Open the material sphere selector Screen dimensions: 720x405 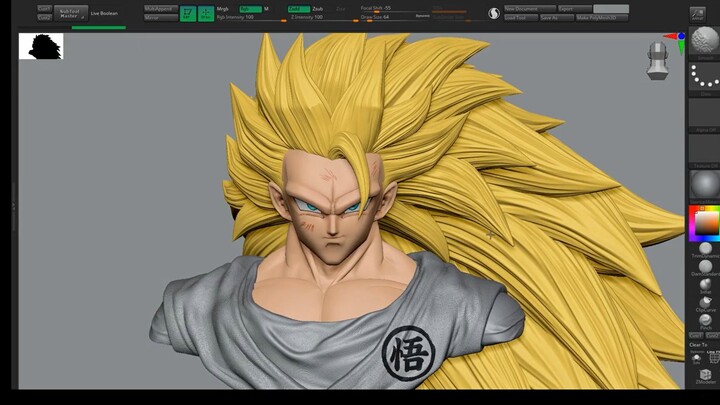(706, 185)
